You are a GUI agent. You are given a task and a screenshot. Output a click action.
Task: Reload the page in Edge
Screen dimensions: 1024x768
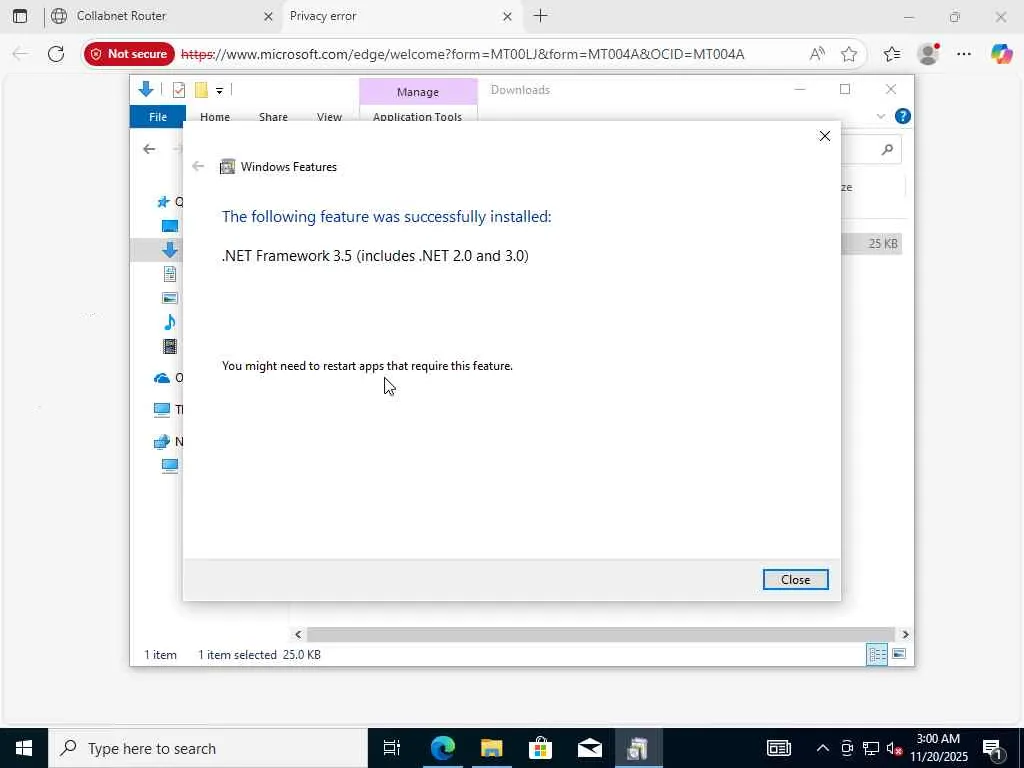click(x=56, y=54)
